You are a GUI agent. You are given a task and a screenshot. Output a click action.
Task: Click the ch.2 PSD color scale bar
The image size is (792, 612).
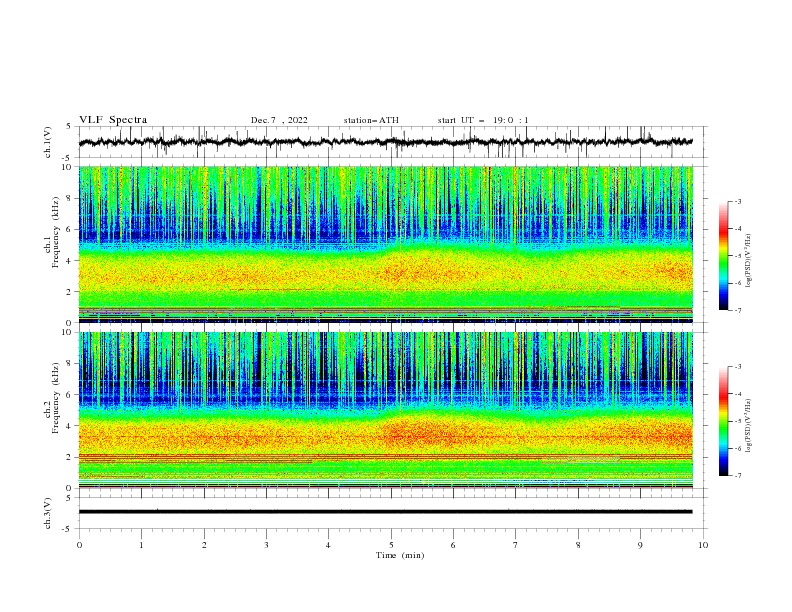click(x=723, y=421)
